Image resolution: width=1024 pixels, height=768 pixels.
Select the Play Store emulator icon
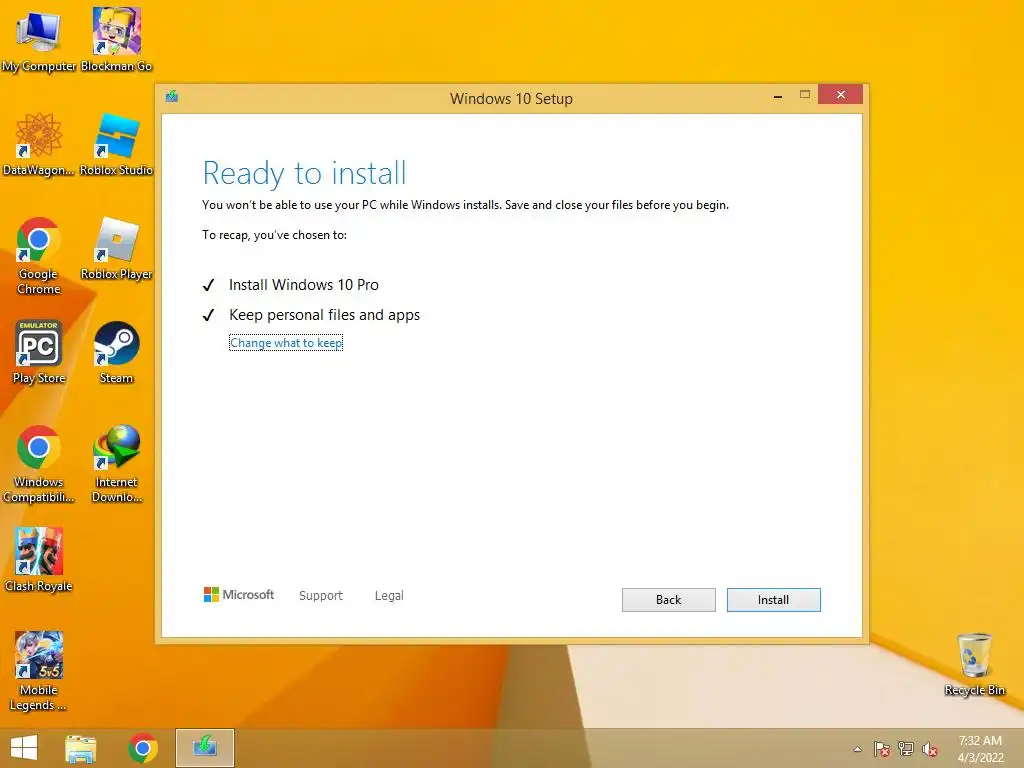point(39,353)
